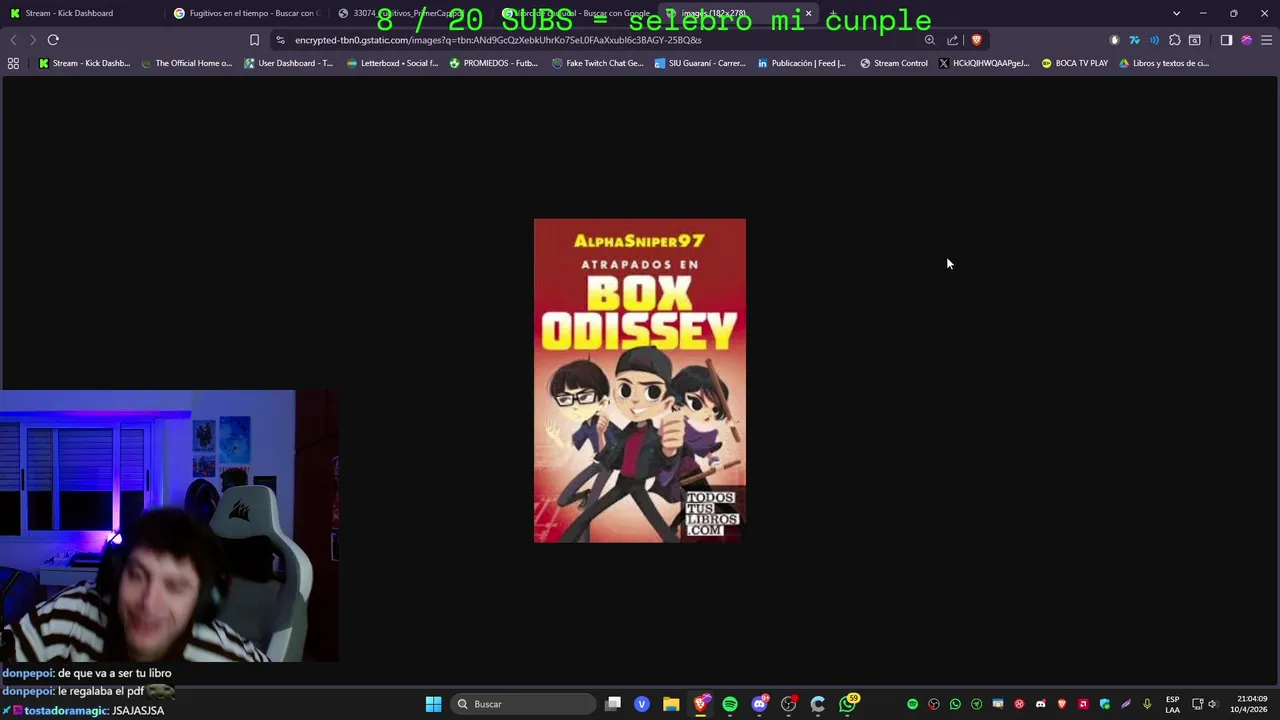Open Discord from the taskbar
Image resolution: width=1280 pixels, height=720 pixels.
click(759, 704)
